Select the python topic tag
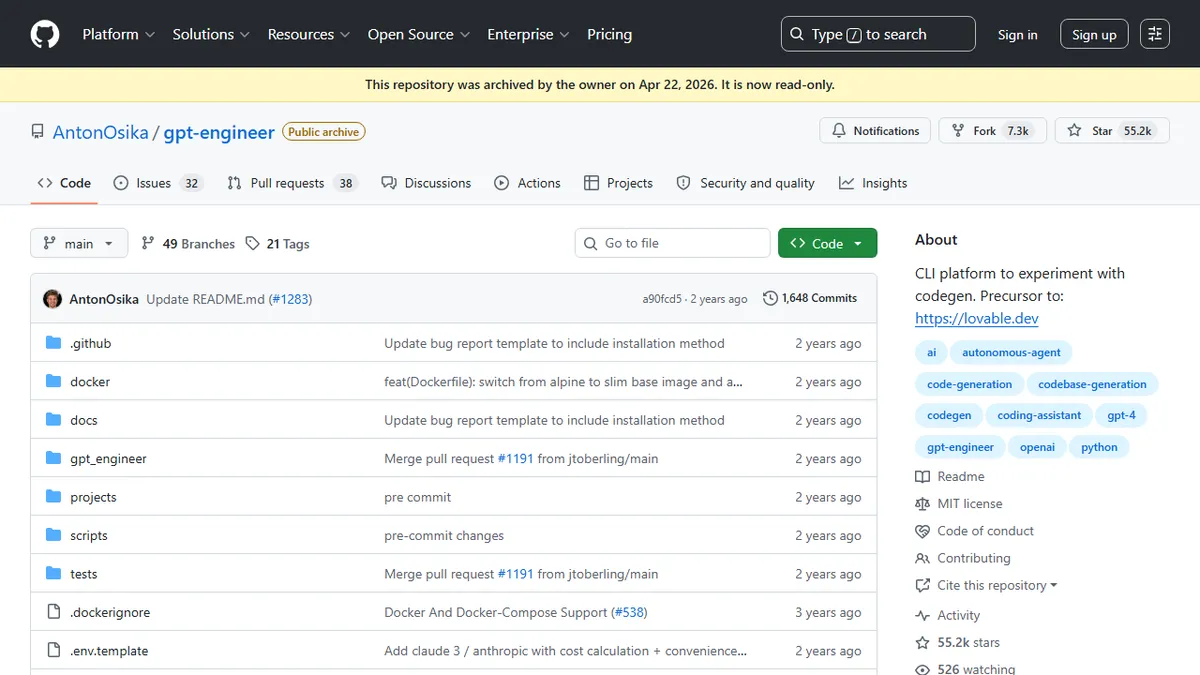Screen dimensions: 1200x675 click(x=1099, y=447)
